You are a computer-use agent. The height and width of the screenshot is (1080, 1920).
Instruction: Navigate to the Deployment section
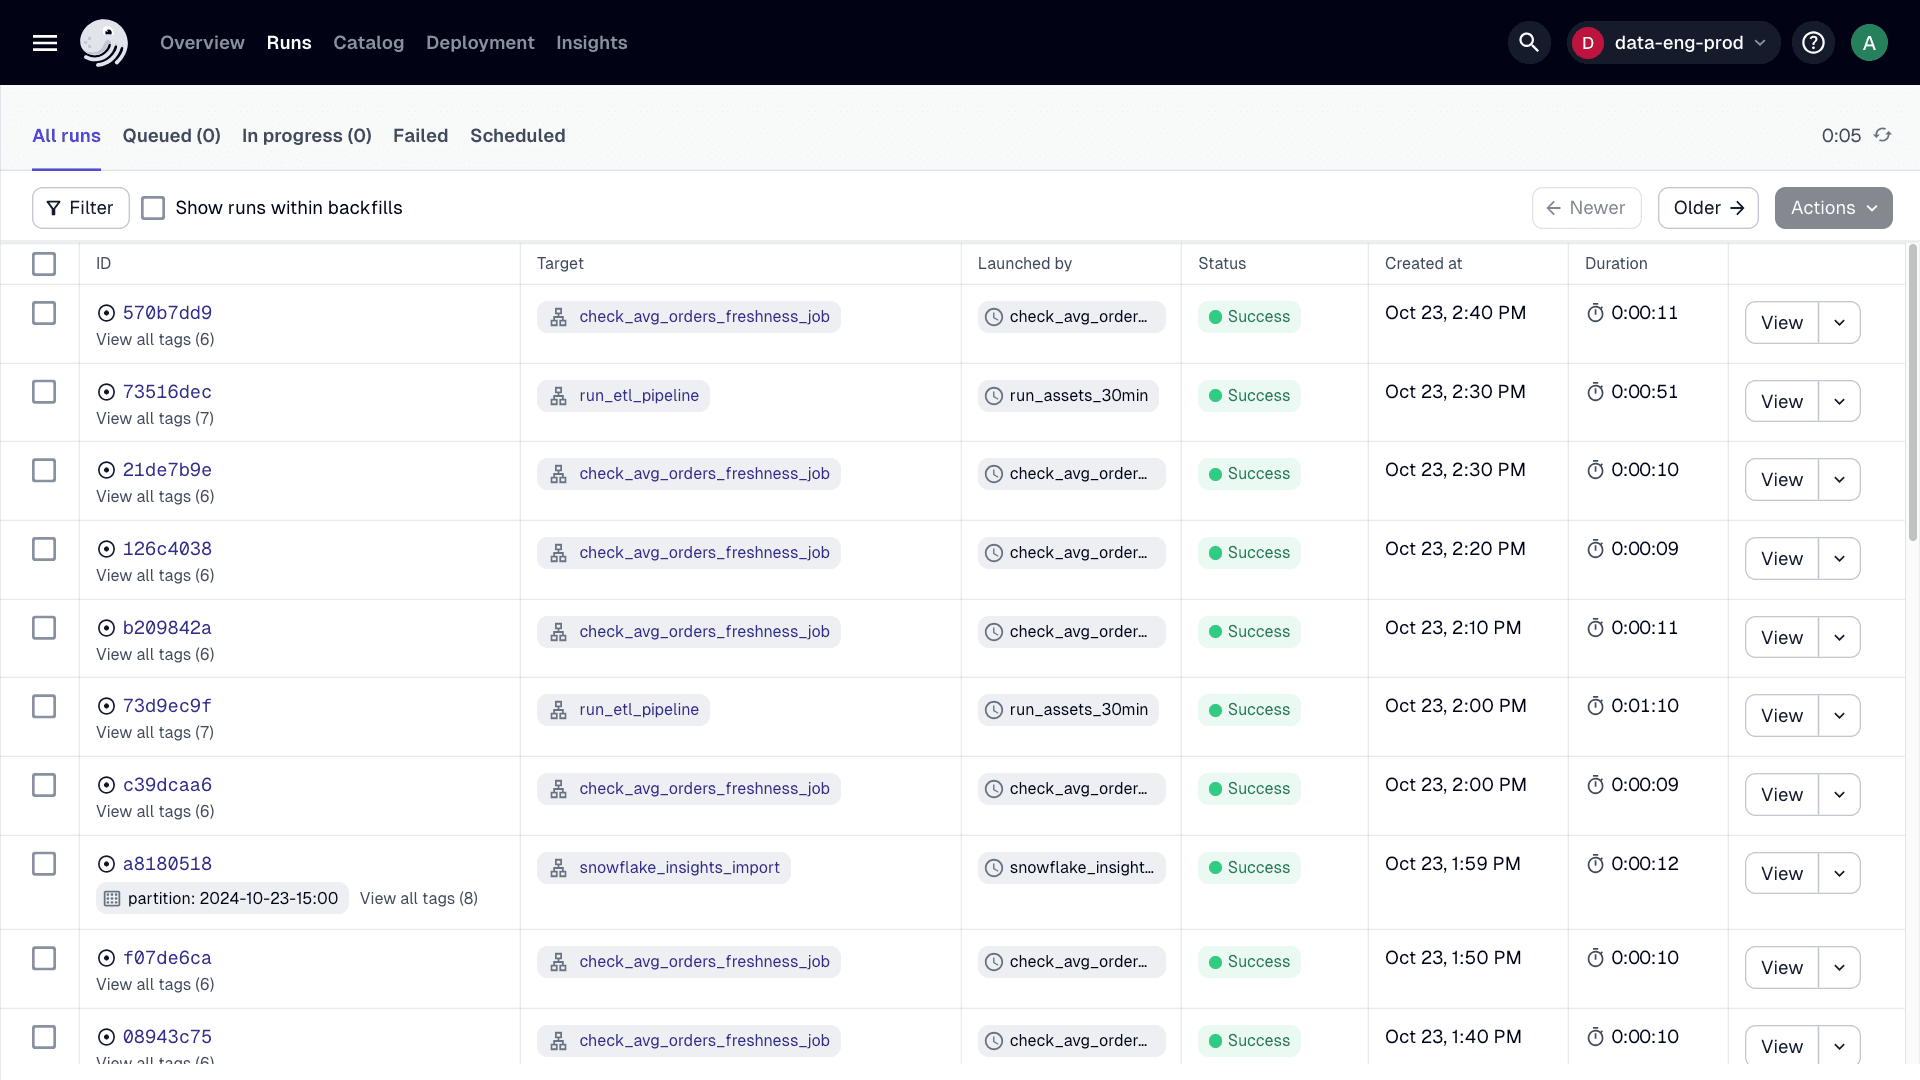pyautogui.click(x=480, y=42)
